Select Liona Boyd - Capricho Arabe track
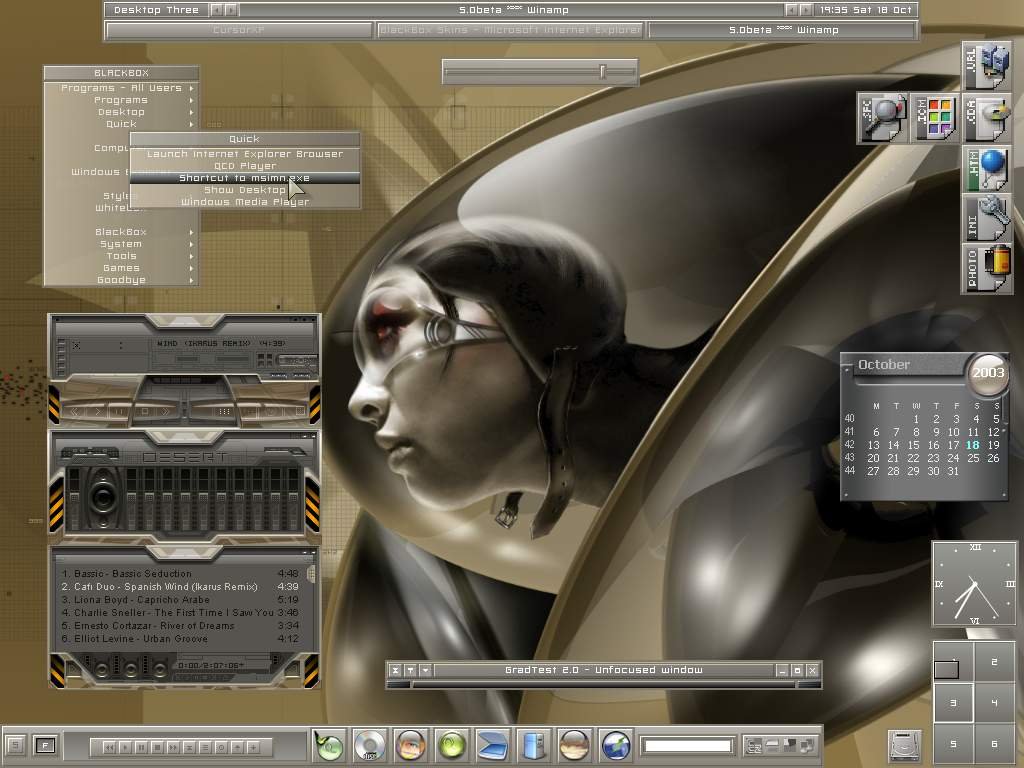 tap(180, 600)
